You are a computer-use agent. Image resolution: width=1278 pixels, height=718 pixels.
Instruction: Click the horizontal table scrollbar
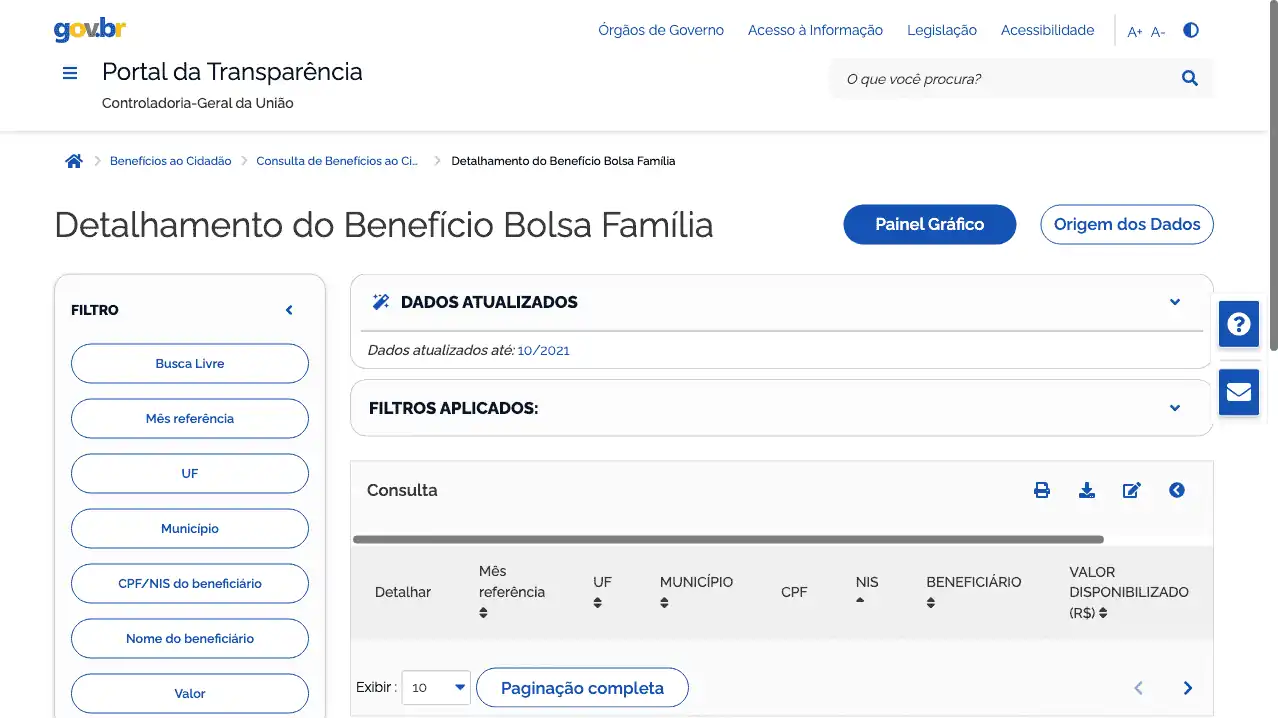[x=728, y=540]
